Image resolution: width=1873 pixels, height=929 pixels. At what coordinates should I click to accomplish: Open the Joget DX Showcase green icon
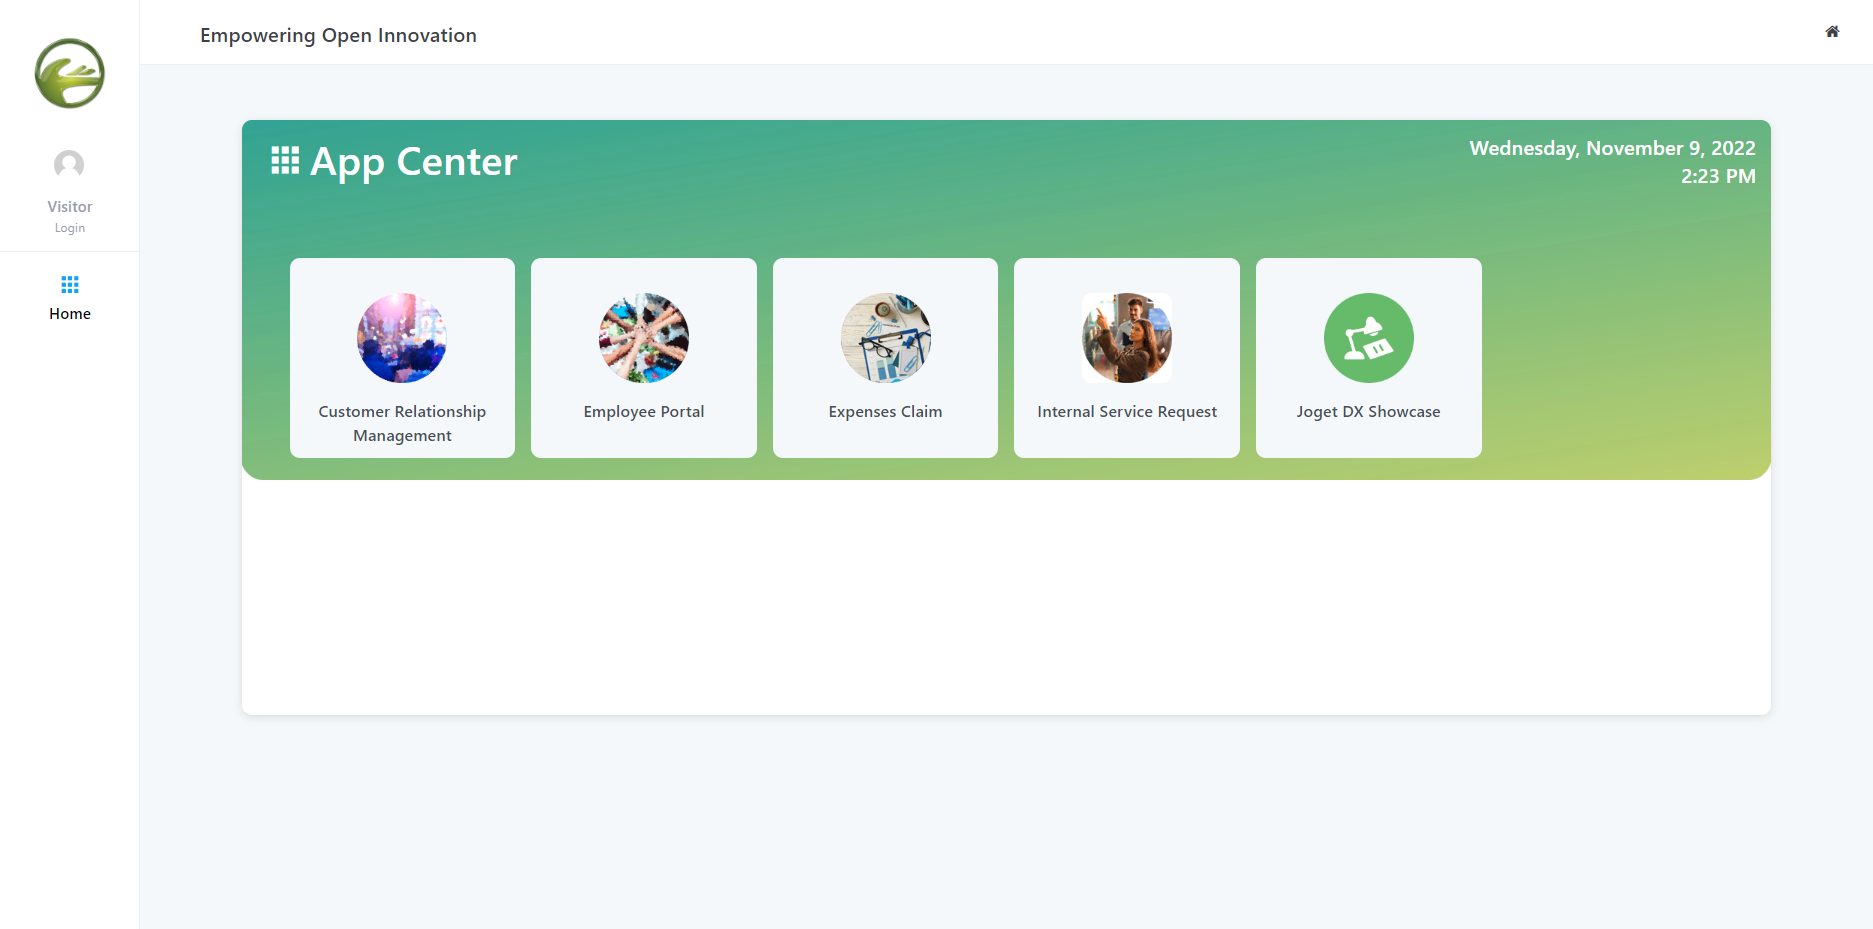point(1369,338)
